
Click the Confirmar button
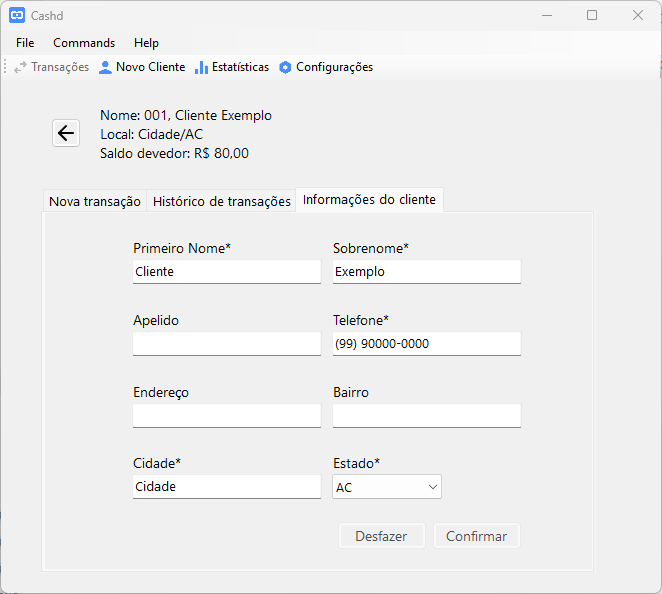click(477, 536)
